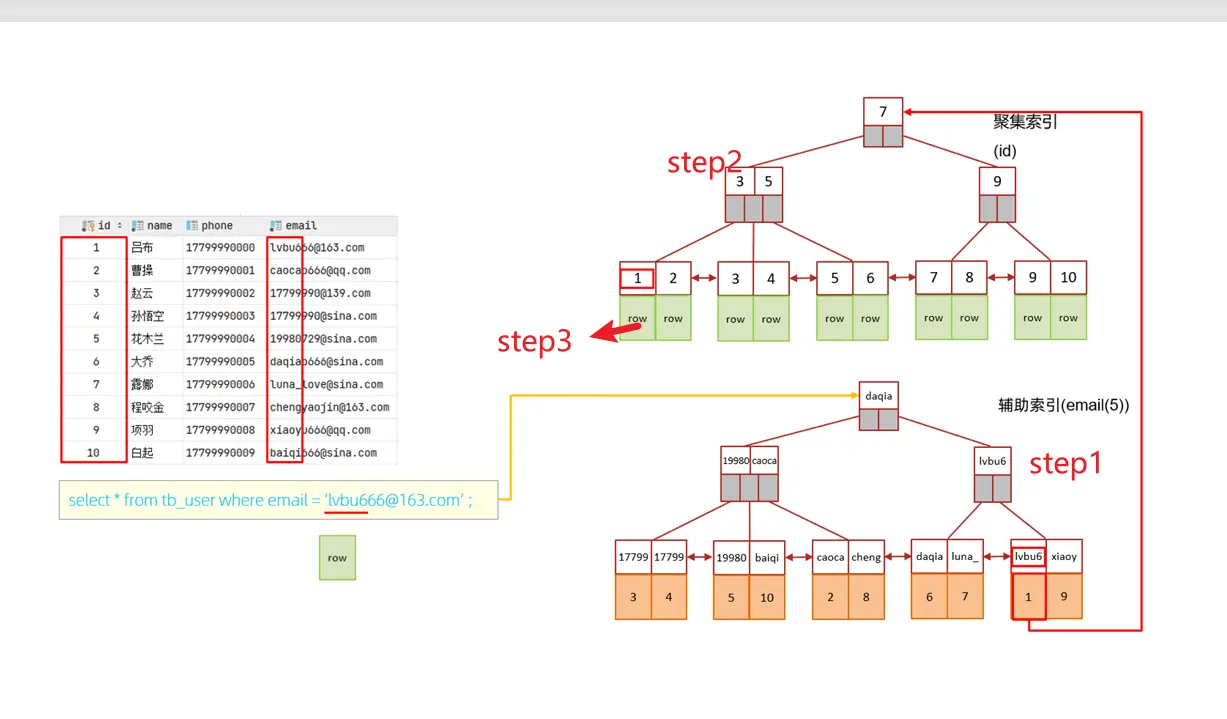Click the select * from tb_user query box
Viewport: 1227px width, 719px height.
click(278, 499)
